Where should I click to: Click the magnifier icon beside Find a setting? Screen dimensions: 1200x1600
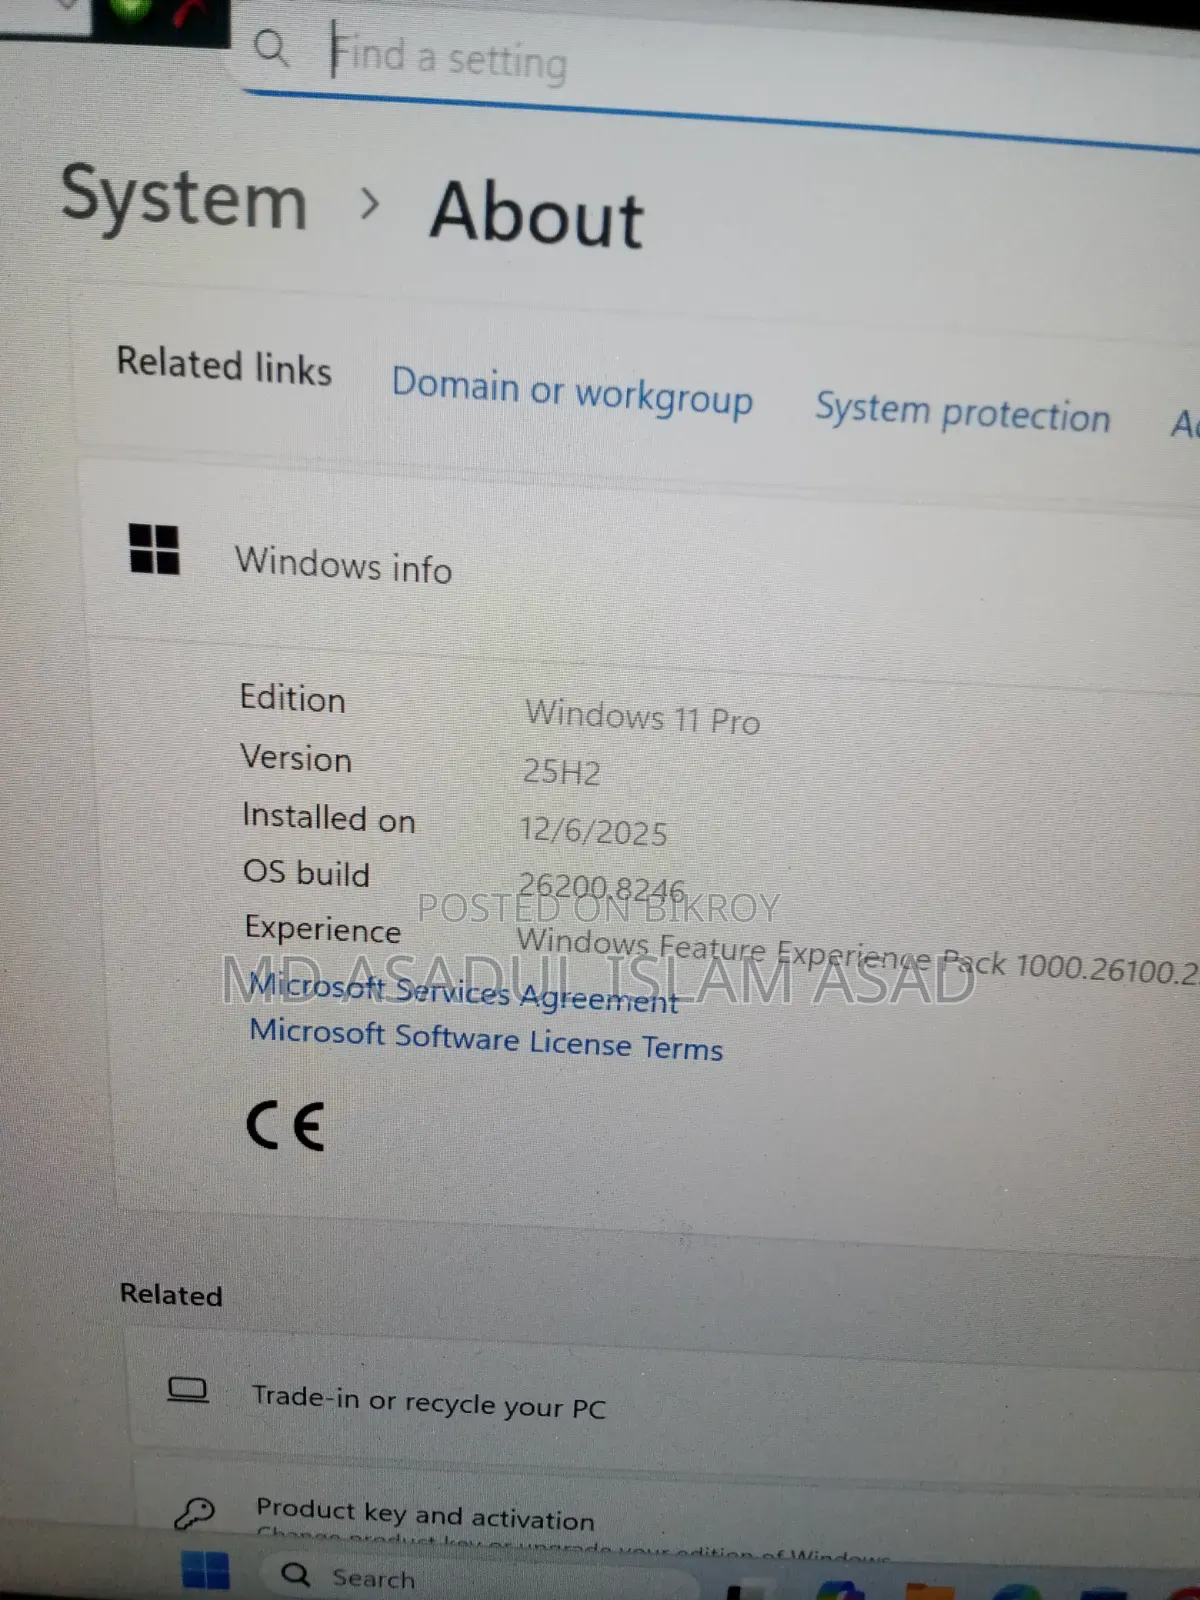271,47
